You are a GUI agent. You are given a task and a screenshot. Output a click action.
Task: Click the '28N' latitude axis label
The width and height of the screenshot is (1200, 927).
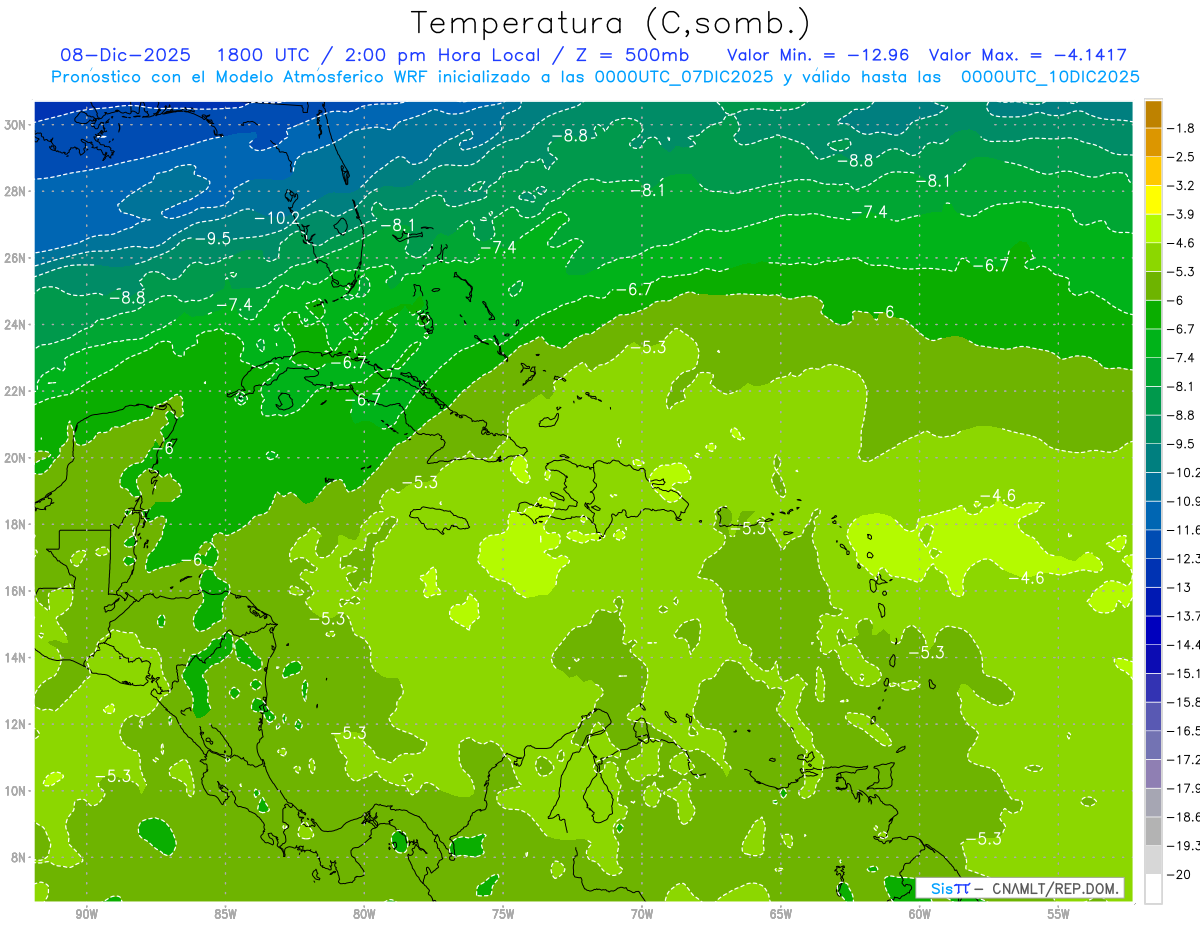pyautogui.click(x=15, y=191)
